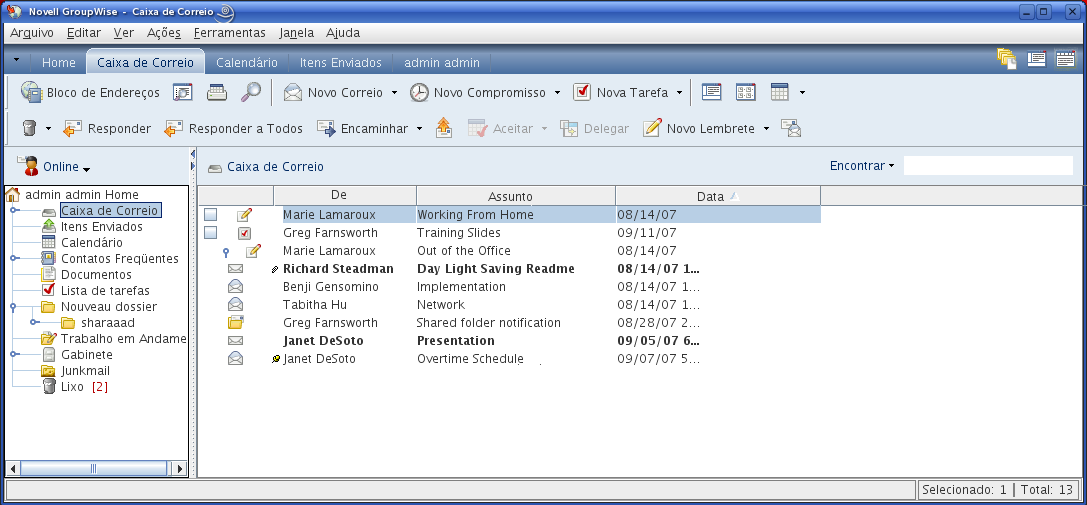Click the magnifying glass search icon

tap(251, 92)
